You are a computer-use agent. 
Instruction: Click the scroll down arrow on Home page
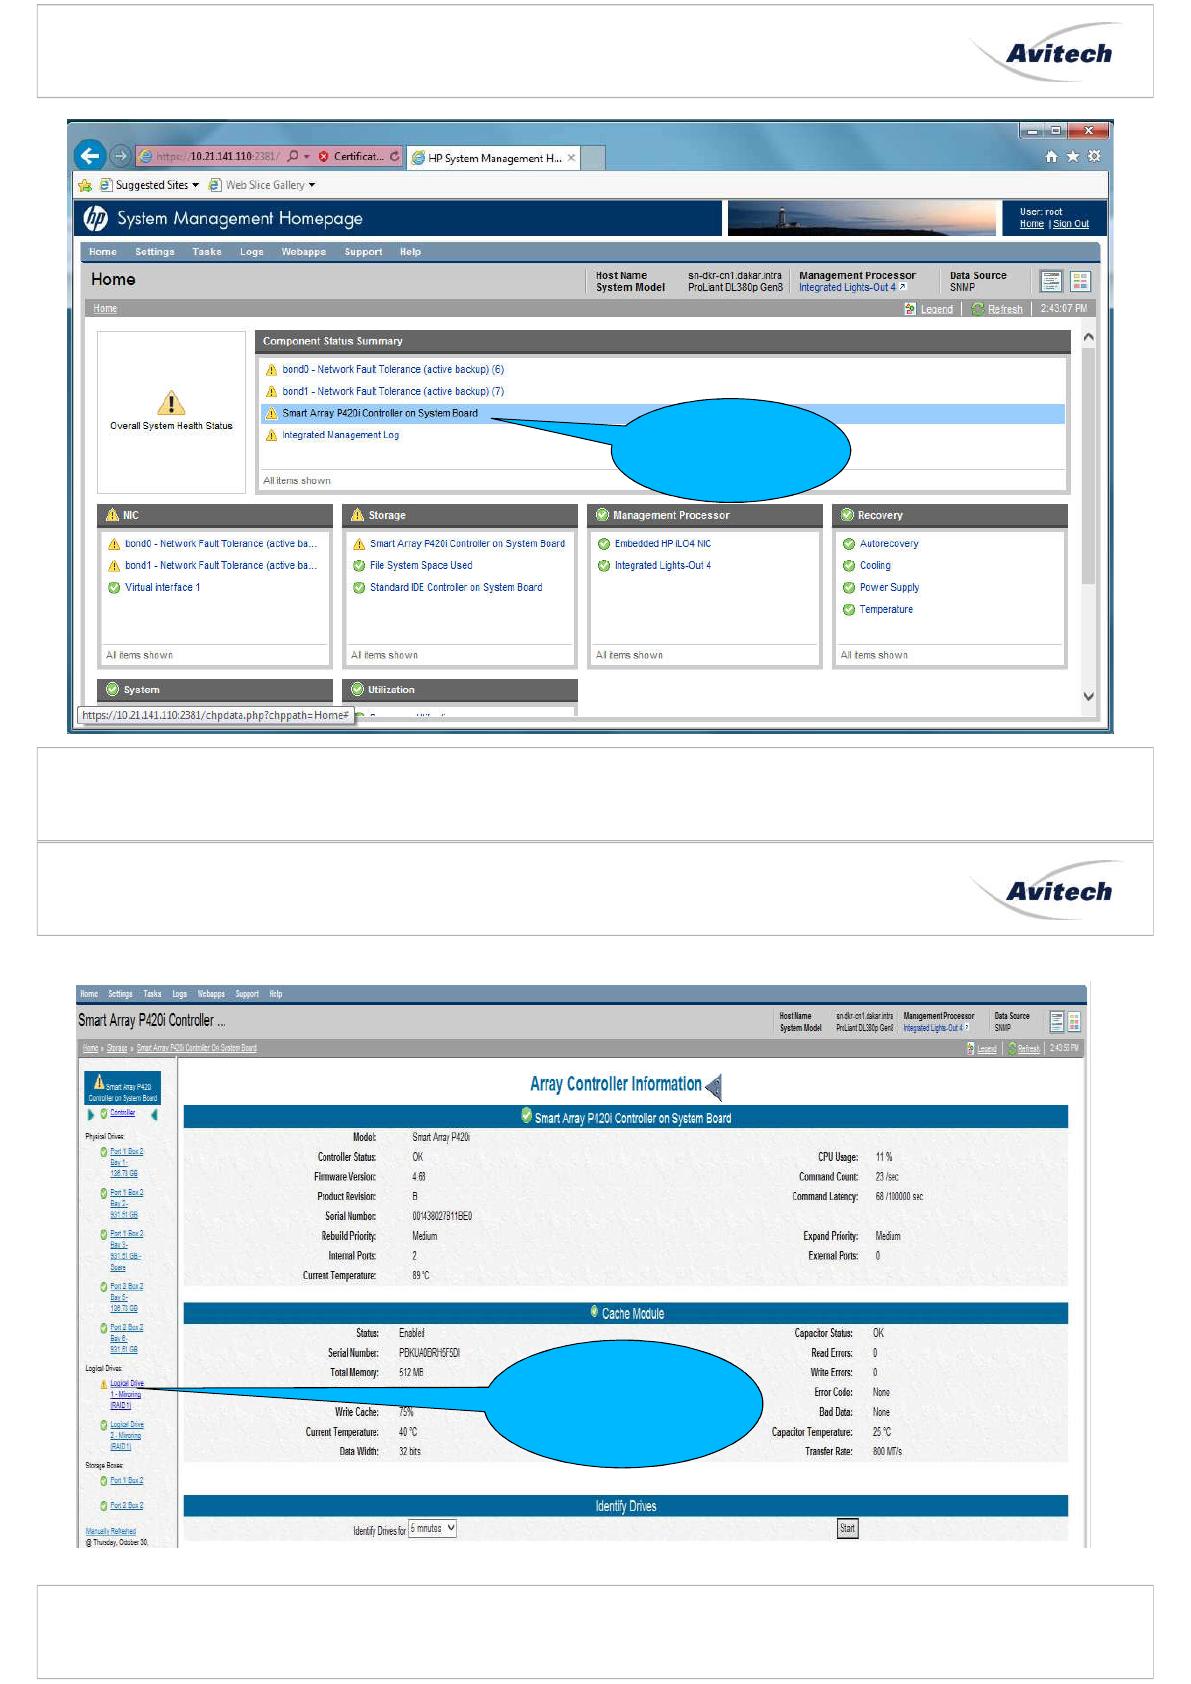[1088, 697]
